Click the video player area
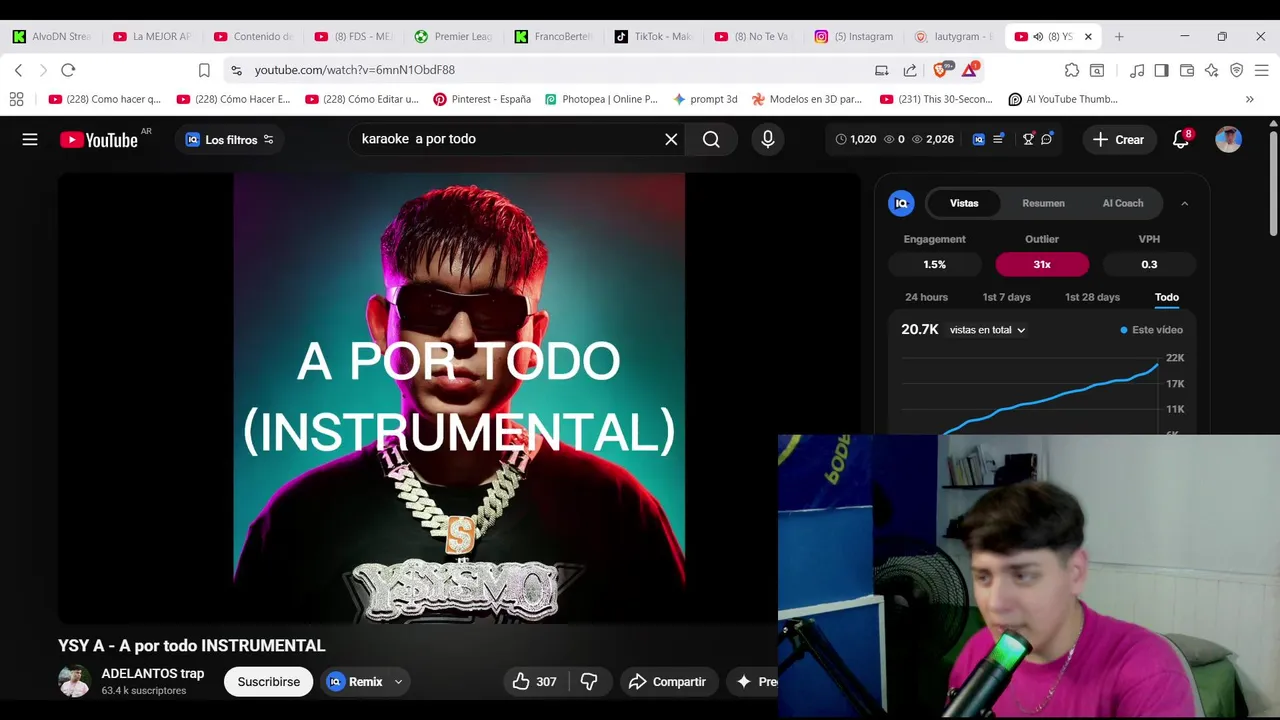1280x720 pixels. (459, 398)
